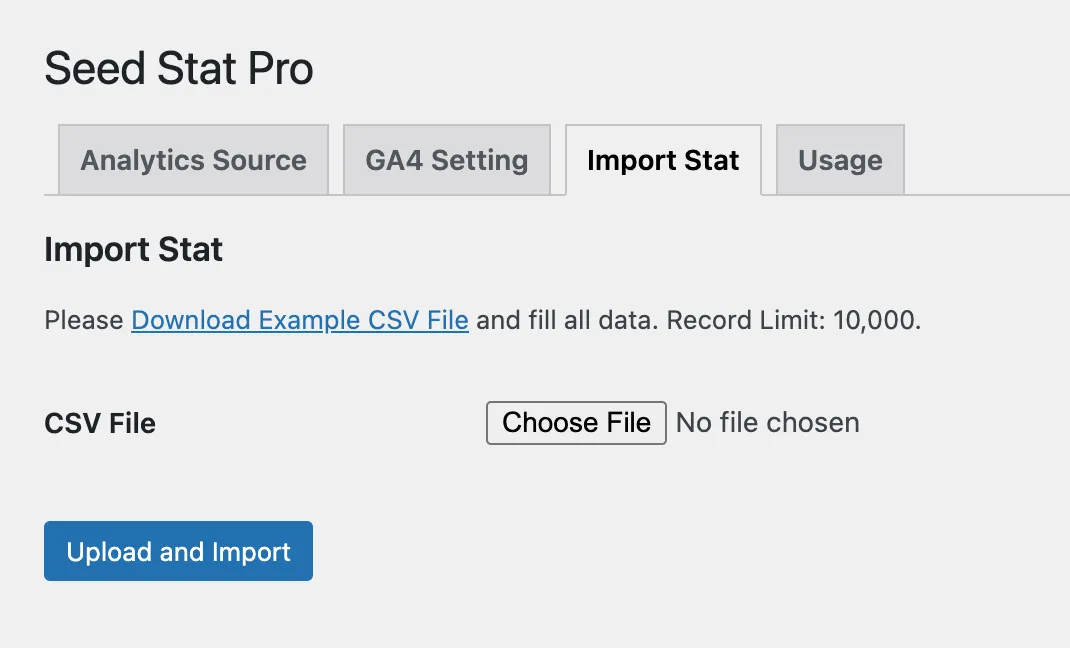Screen dimensions: 1070x648
Task: Click the currently active Import Stat tab
Action: [663, 160]
